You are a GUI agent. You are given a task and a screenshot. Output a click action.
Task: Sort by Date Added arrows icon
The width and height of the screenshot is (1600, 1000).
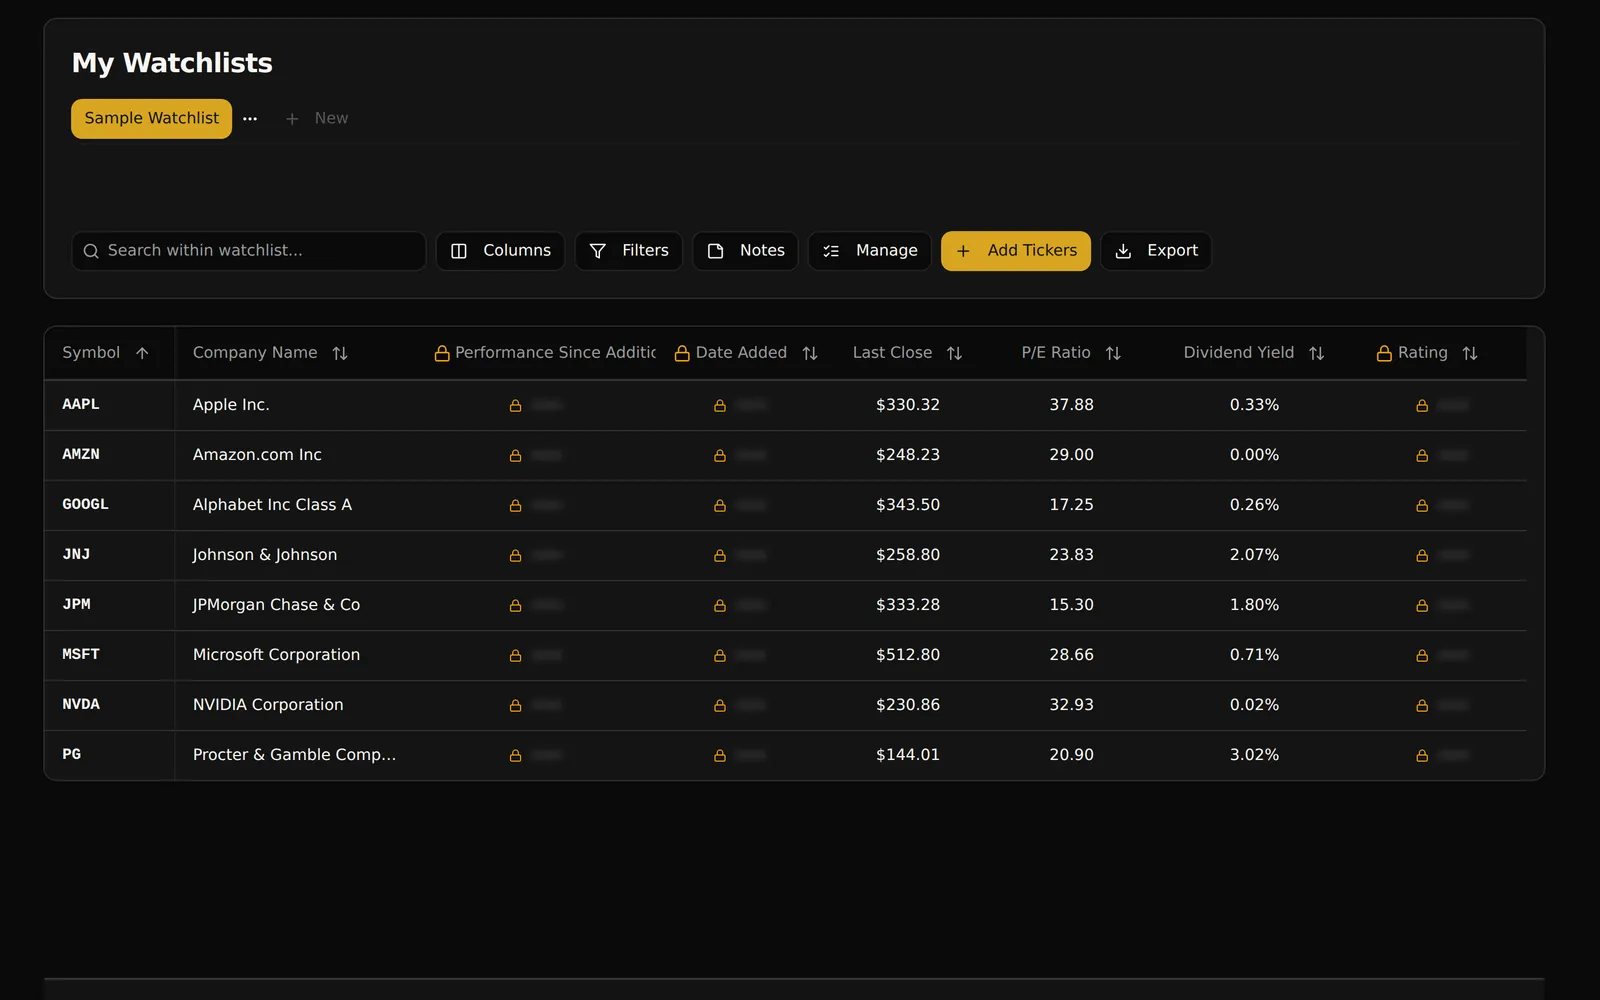pyautogui.click(x=810, y=353)
